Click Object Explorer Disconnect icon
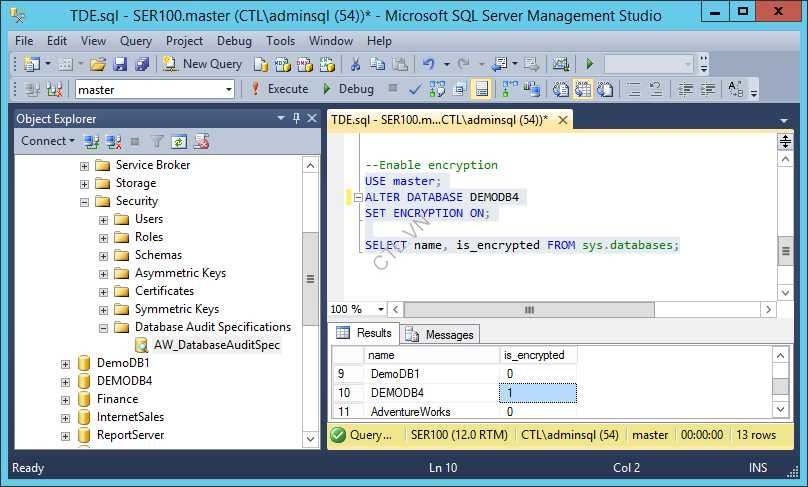This screenshot has height=487, width=808. 113,141
